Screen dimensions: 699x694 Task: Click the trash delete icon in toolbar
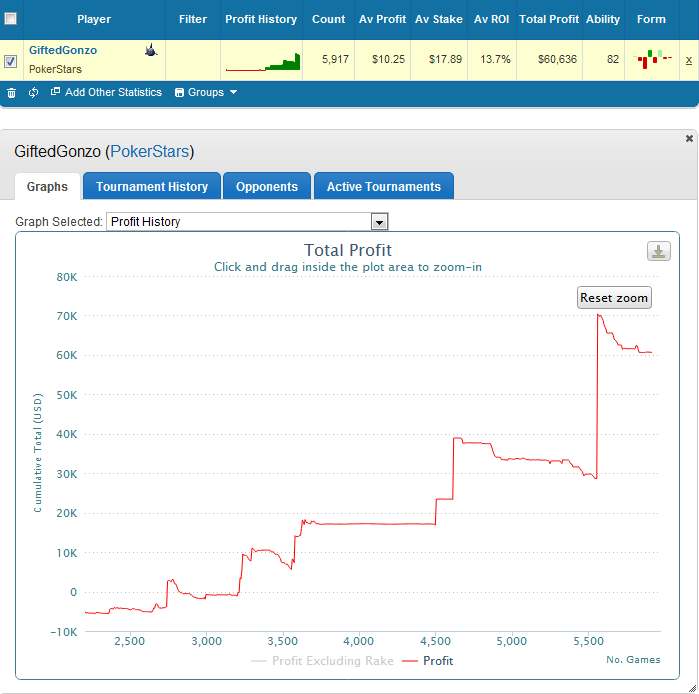(12, 93)
